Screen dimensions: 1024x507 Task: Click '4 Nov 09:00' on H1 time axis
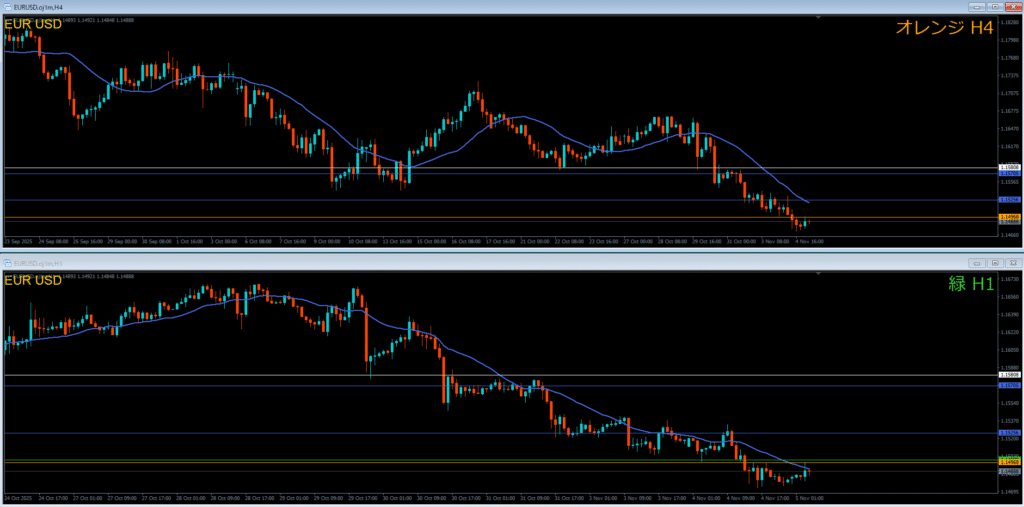point(741,498)
